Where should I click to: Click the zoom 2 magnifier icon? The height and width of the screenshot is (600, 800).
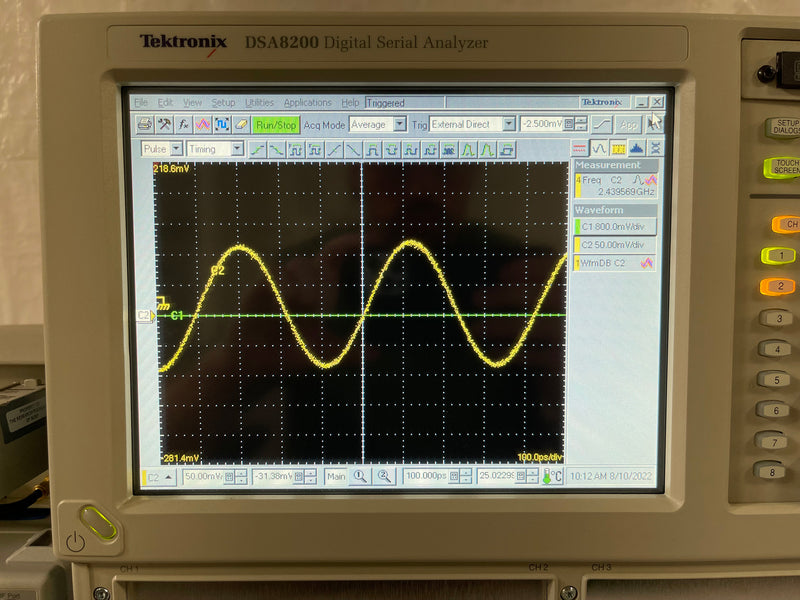point(384,477)
